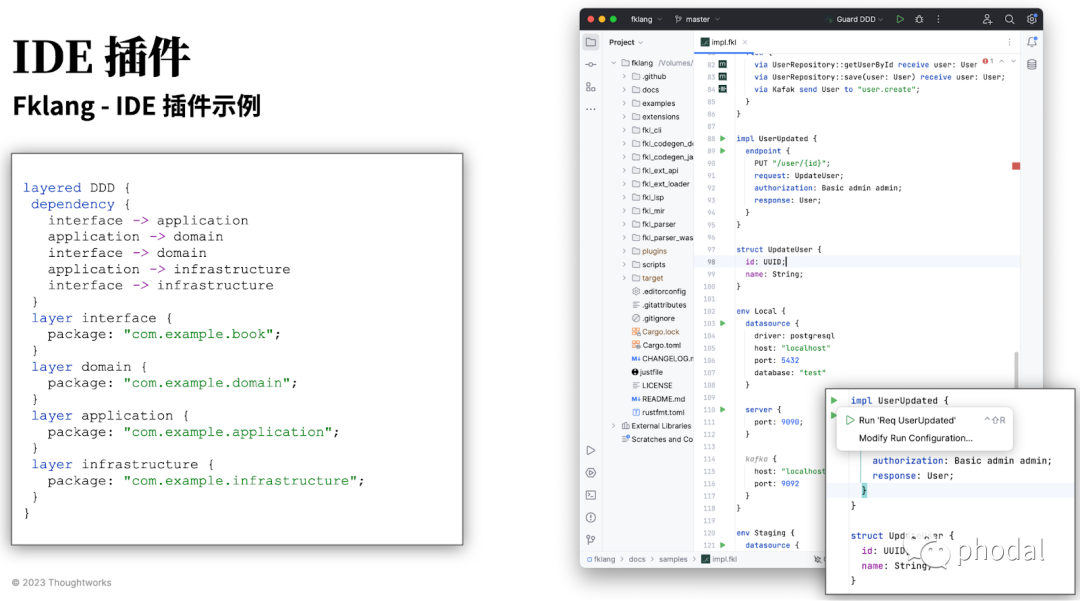1080x601 pixels.
Task: Click the editor vertical scrollbar
Action: tap(1017, 370)
